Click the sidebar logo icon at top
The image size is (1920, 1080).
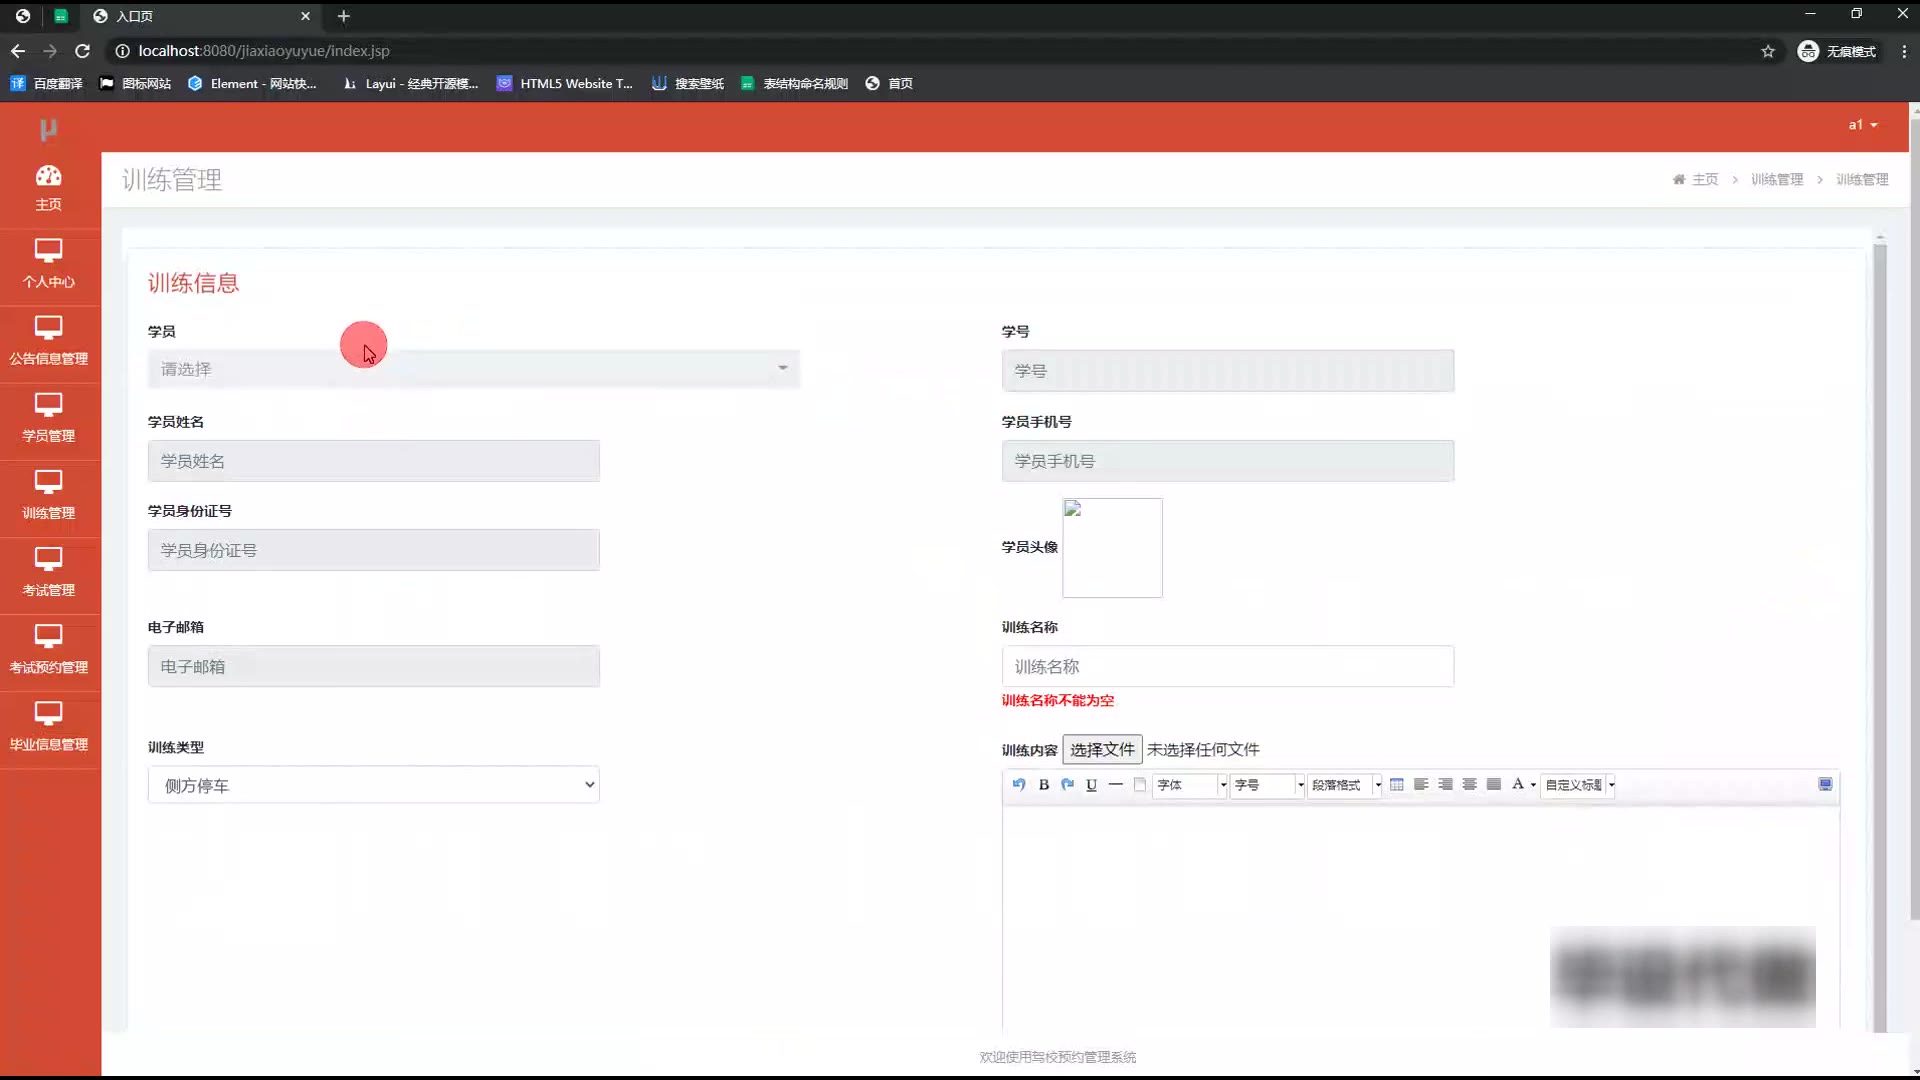coord(48,129)
